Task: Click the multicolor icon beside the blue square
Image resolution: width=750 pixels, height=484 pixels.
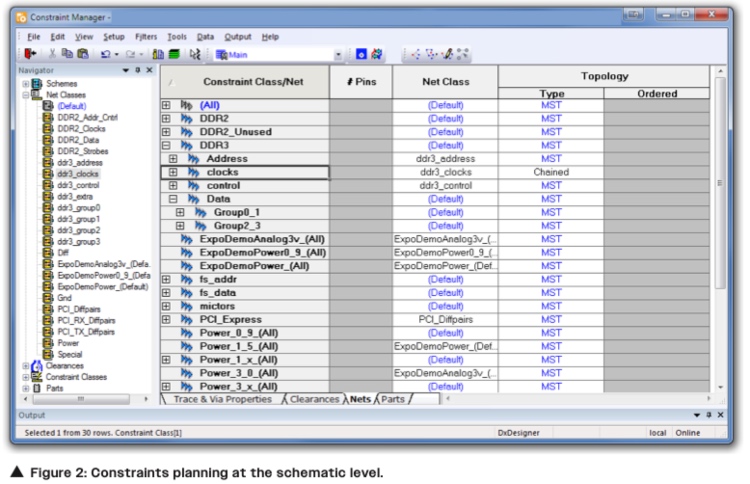Action: [x=377, y=54]
